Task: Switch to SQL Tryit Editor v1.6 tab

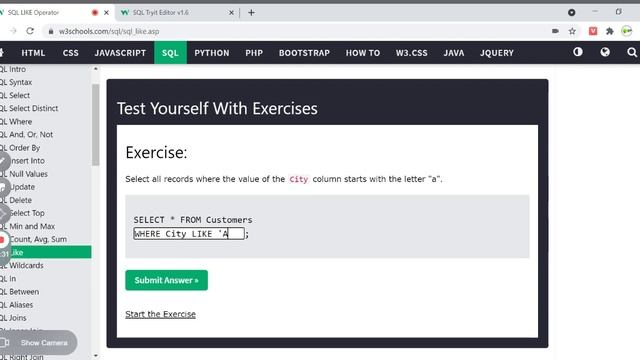Action: (x=161, y=13)
